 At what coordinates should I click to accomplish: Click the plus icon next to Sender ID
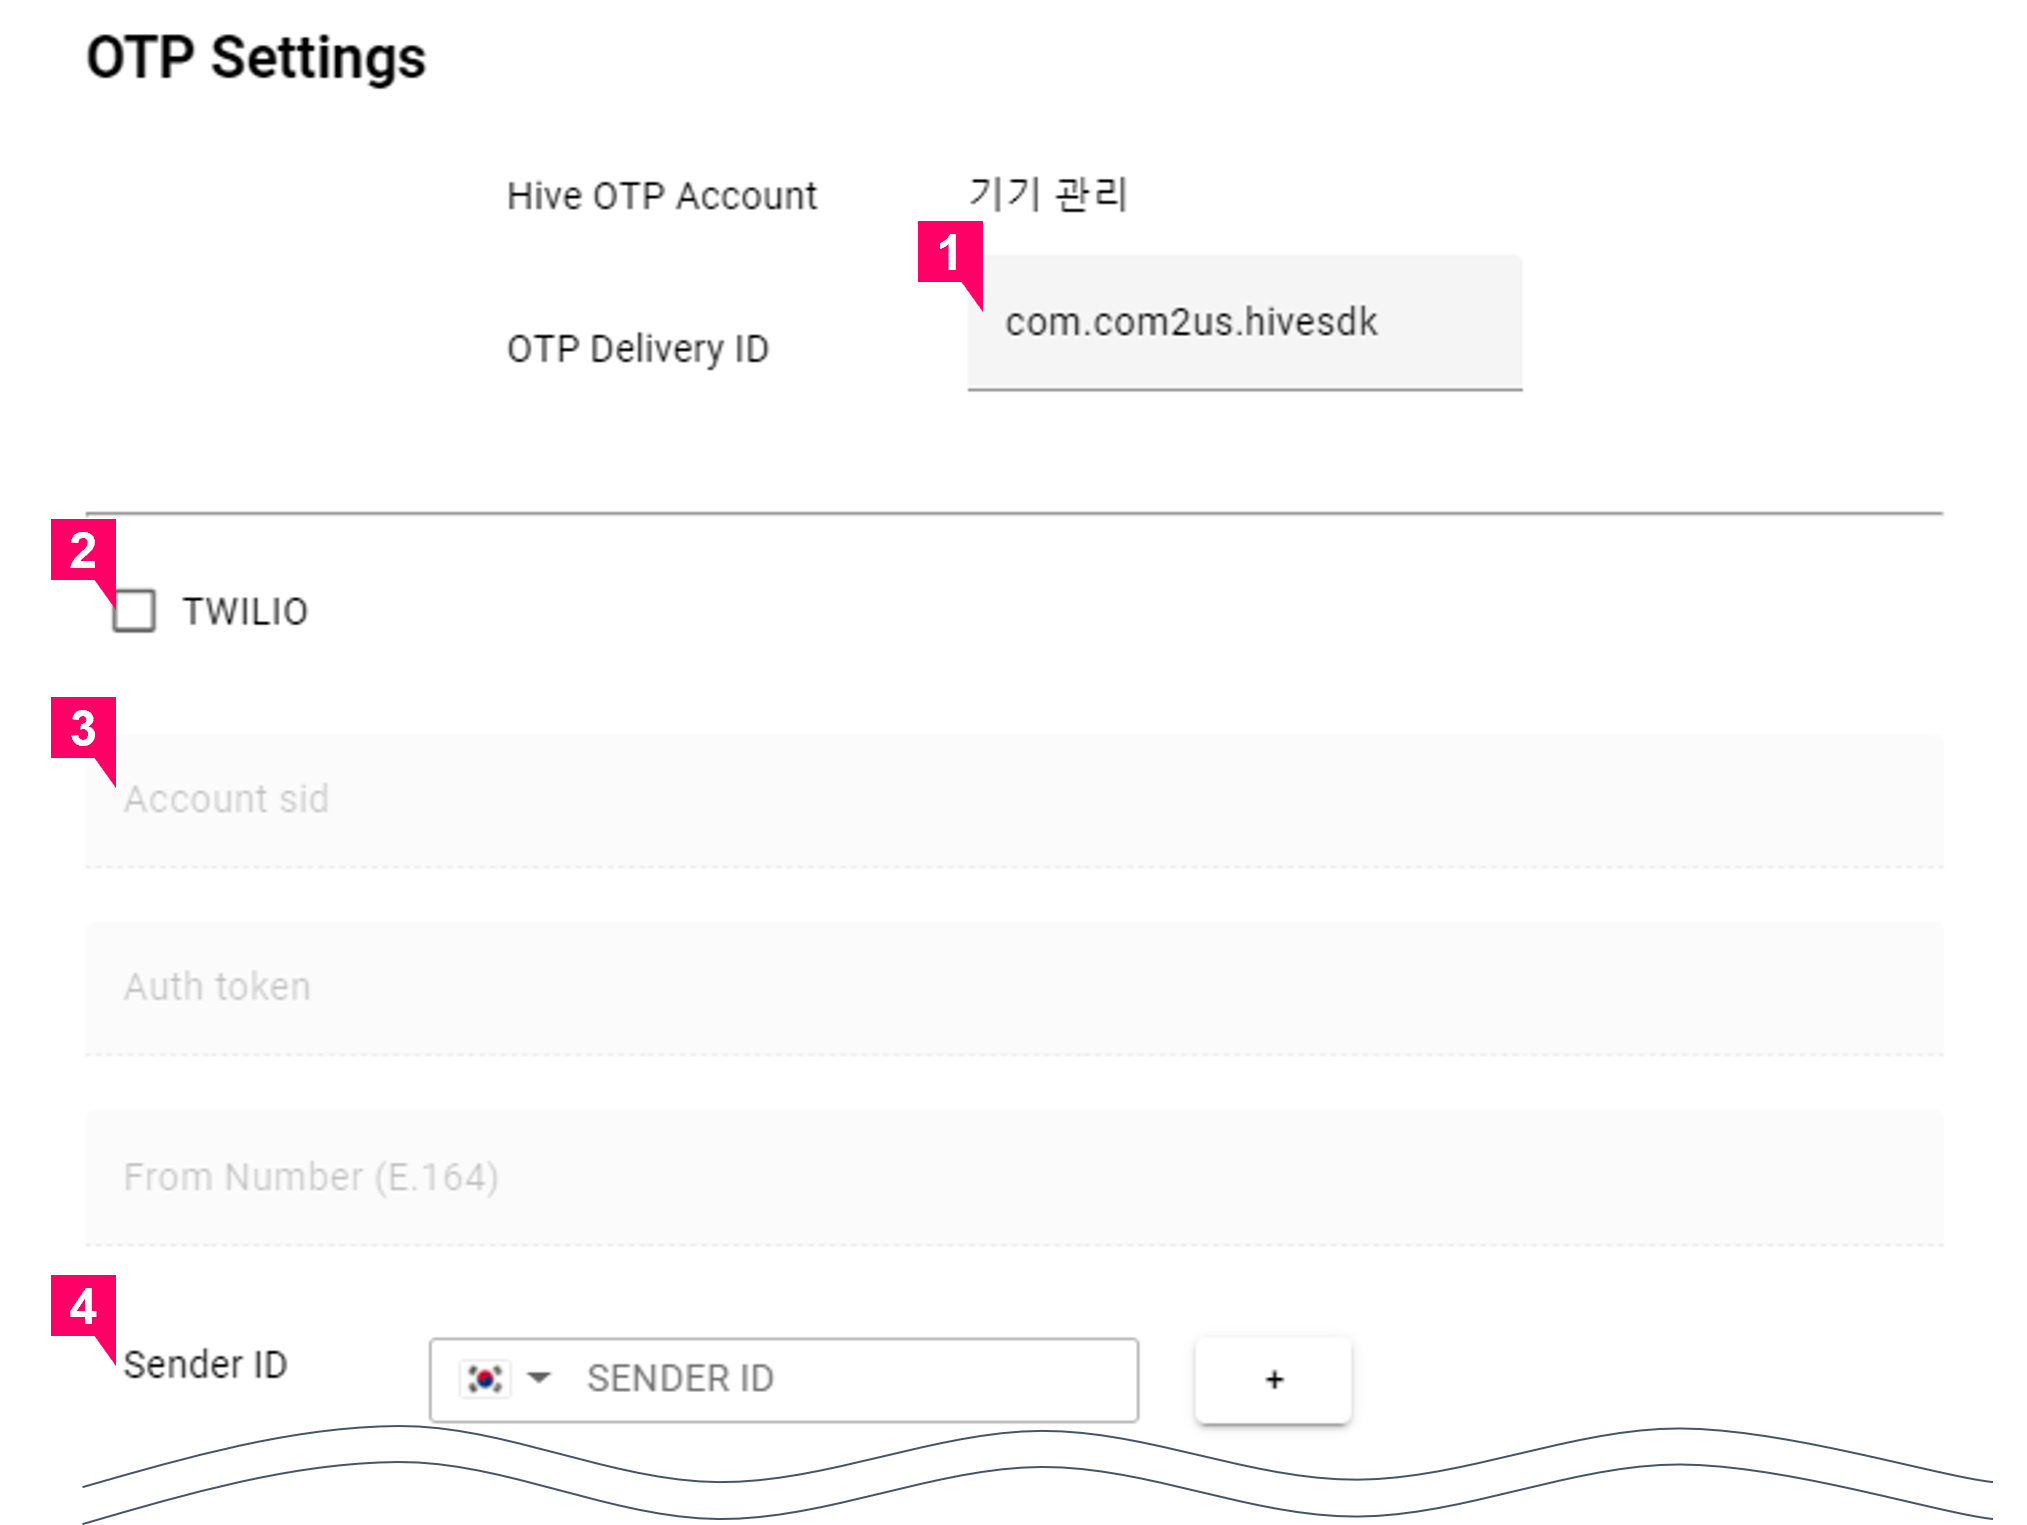click(1272, 1379)
